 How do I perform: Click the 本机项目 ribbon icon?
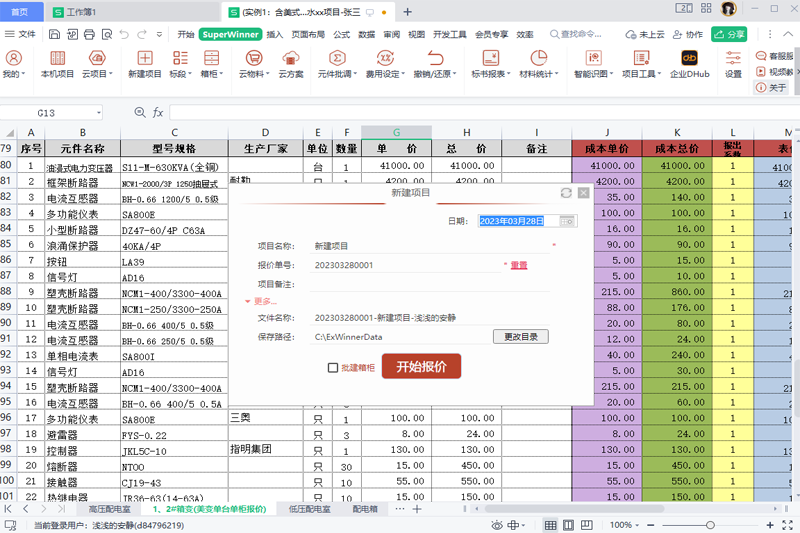[x=57, y=64]
